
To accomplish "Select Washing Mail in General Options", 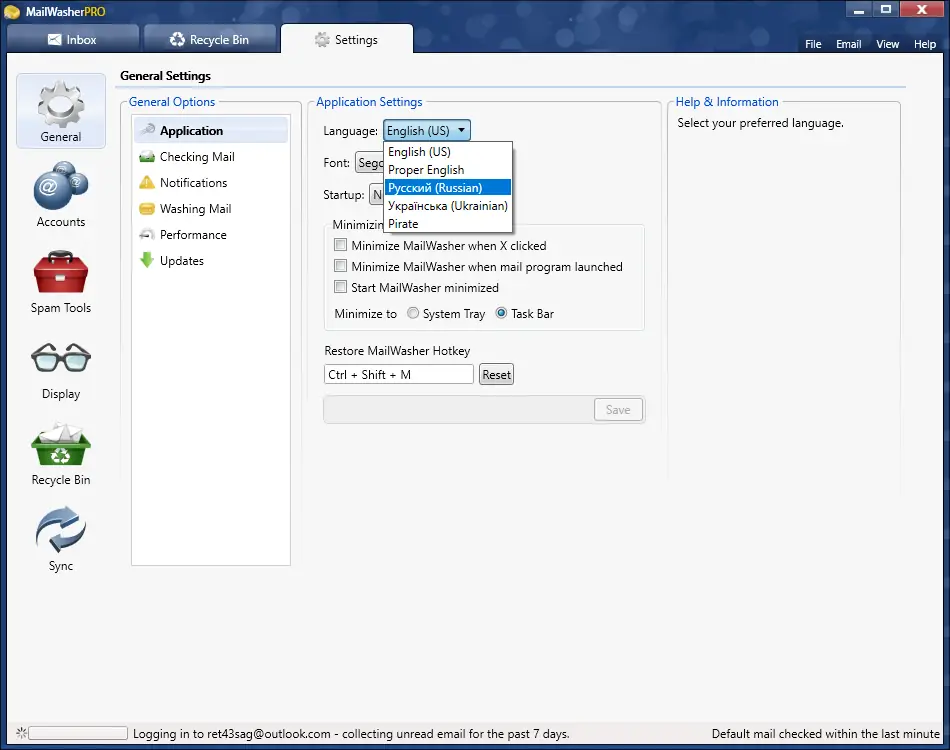I will (x=211, y=208).
